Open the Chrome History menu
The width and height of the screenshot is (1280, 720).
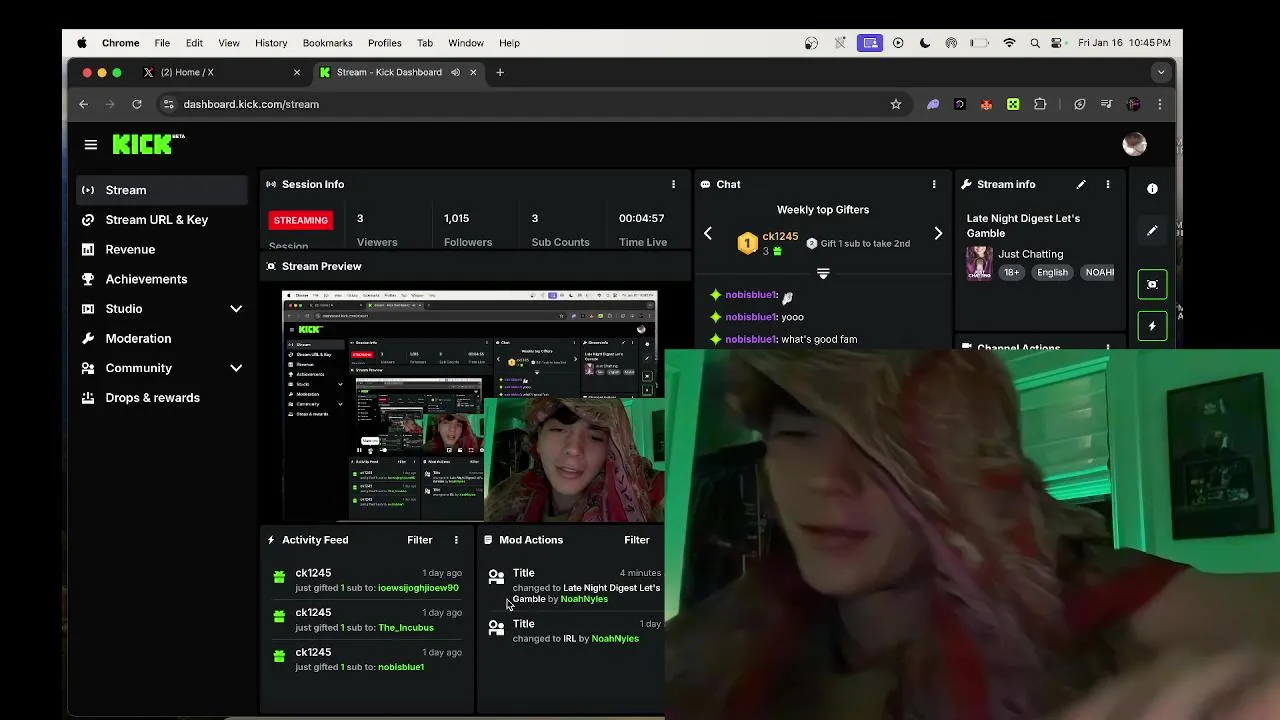coord(271,43)
